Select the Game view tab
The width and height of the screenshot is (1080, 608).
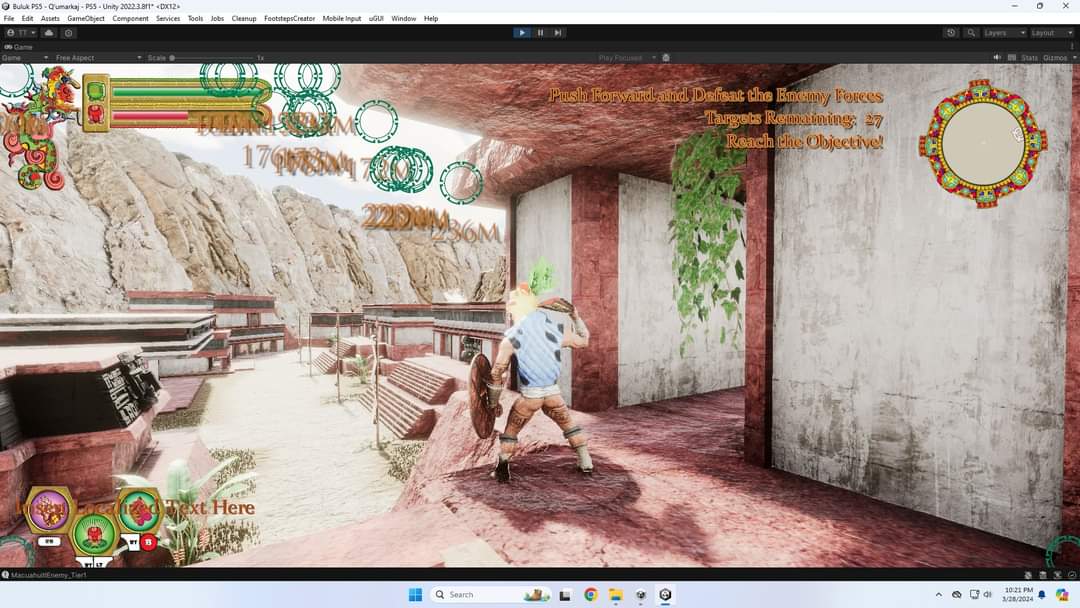(x=19, y=47)
